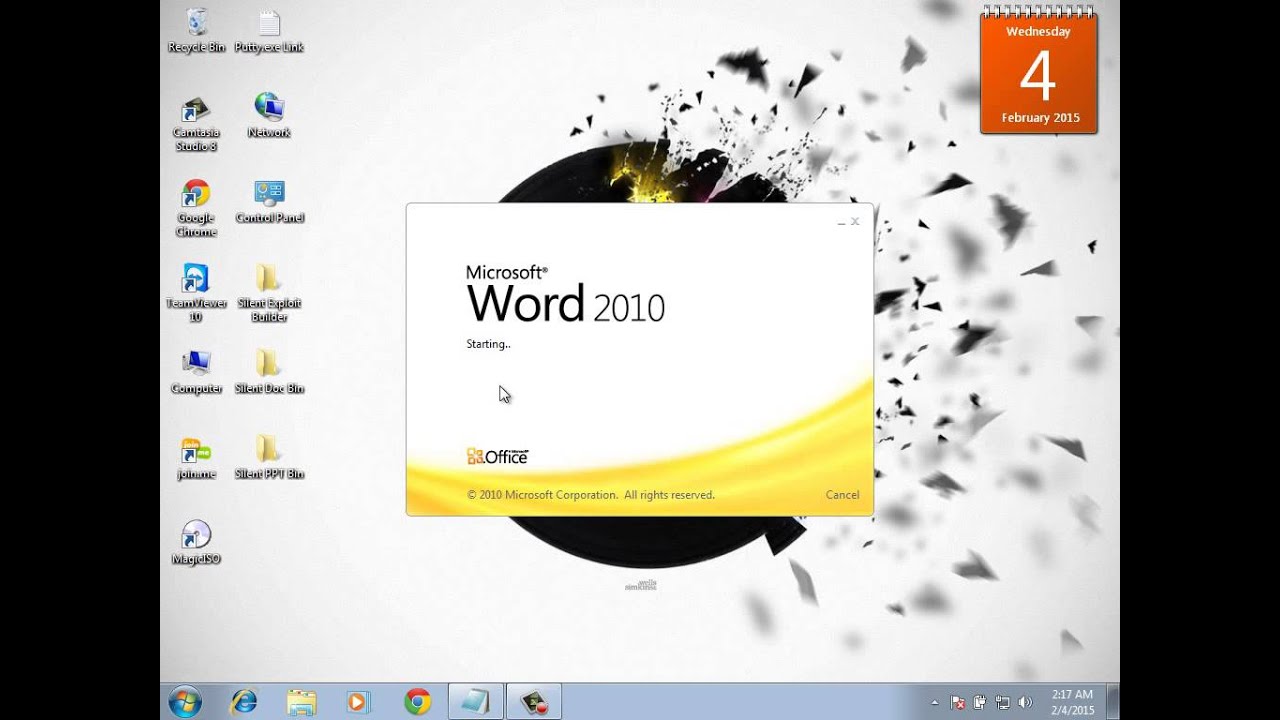Image resolution: width=1280 pixels, height=720 pixels.
Task: Click the Office logo on splash screen
Action: (497, 456)
